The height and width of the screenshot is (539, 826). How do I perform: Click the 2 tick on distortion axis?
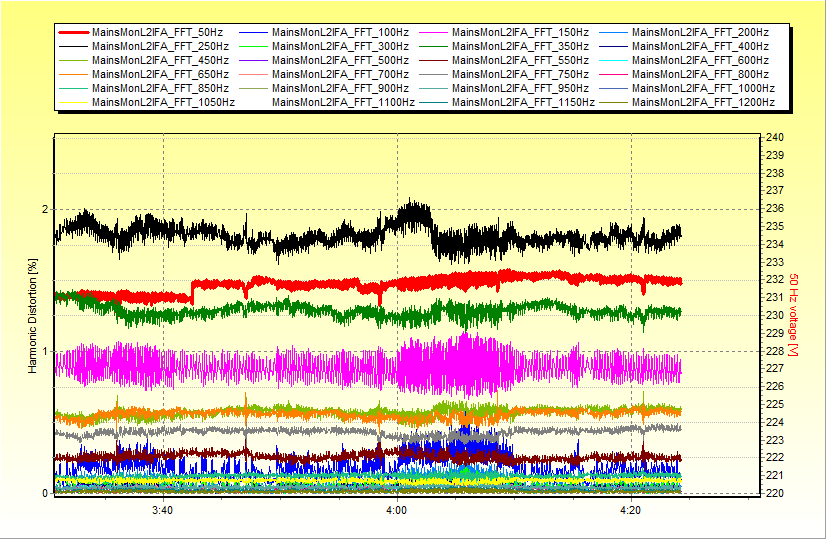click(x=44, y=209)
